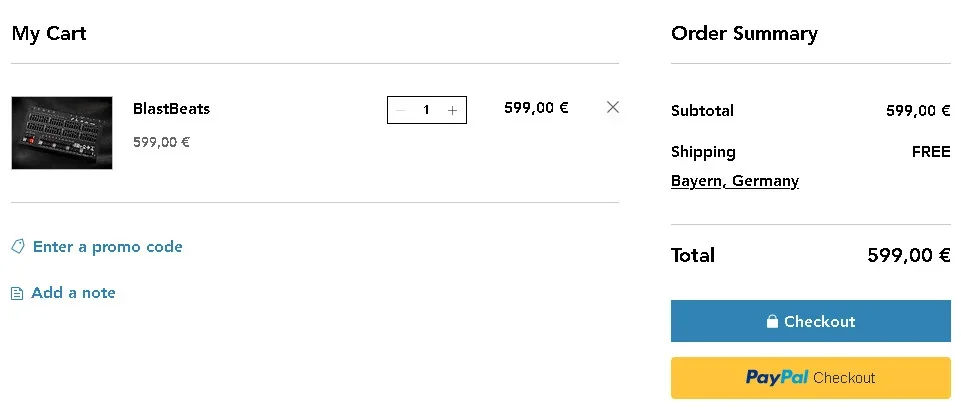The image size is (961, 411).
Task: Open the 'Enter a promo code' link
Action: click(x=107, y=246)
